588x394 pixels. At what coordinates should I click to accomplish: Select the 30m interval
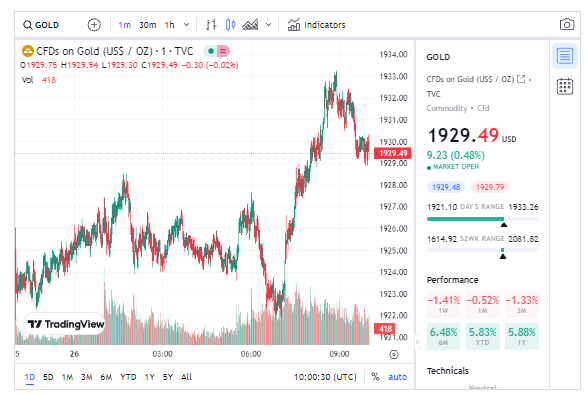147,25
